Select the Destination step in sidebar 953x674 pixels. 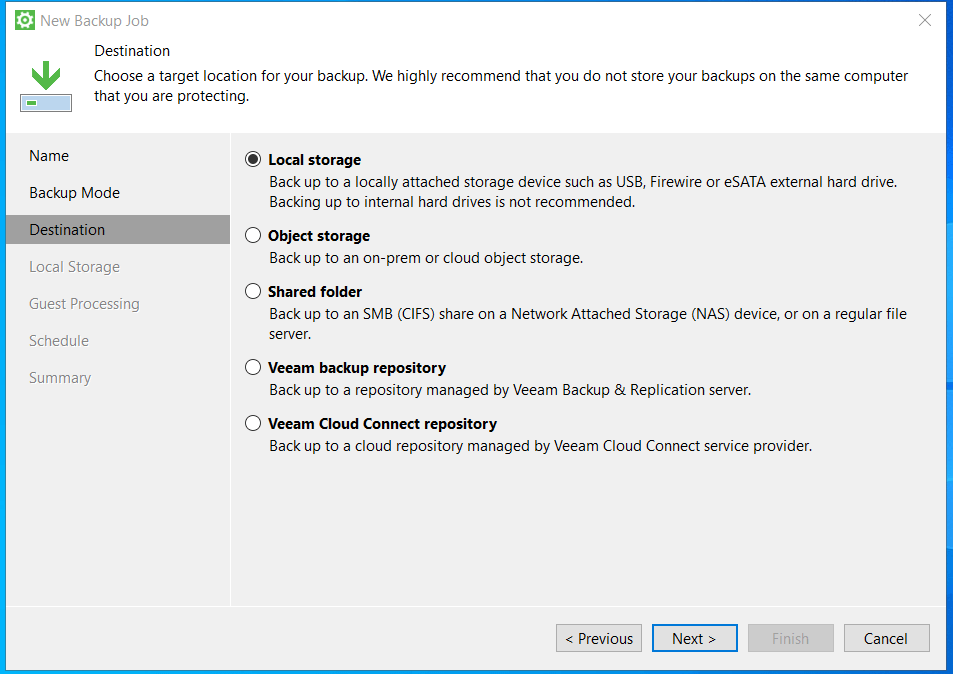[67, 230]
